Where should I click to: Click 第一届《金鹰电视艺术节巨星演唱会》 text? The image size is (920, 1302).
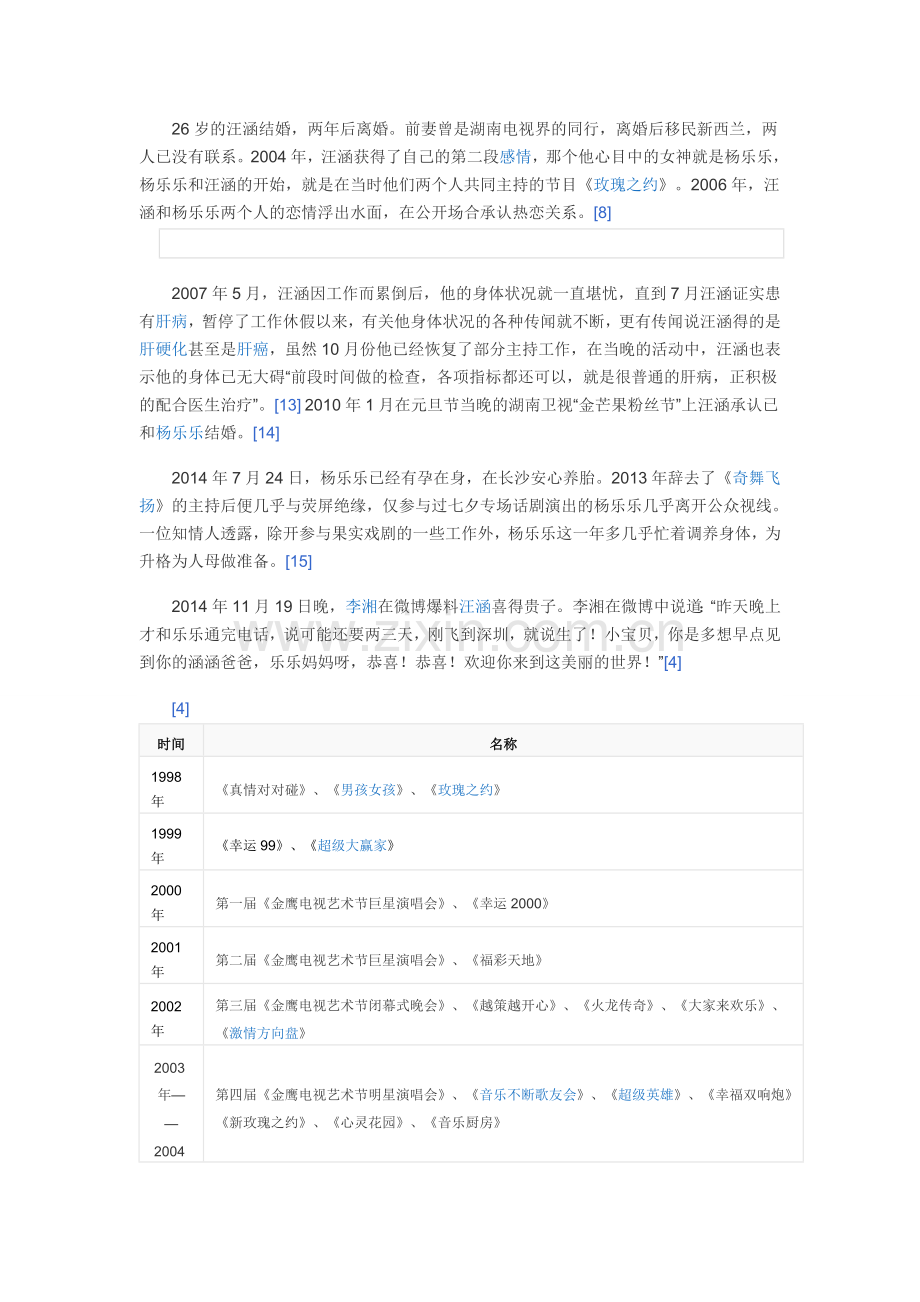click(331, 903)
